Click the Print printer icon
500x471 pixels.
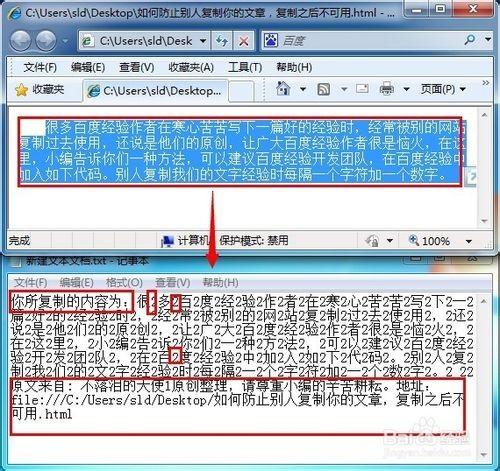tap(387, 89)
